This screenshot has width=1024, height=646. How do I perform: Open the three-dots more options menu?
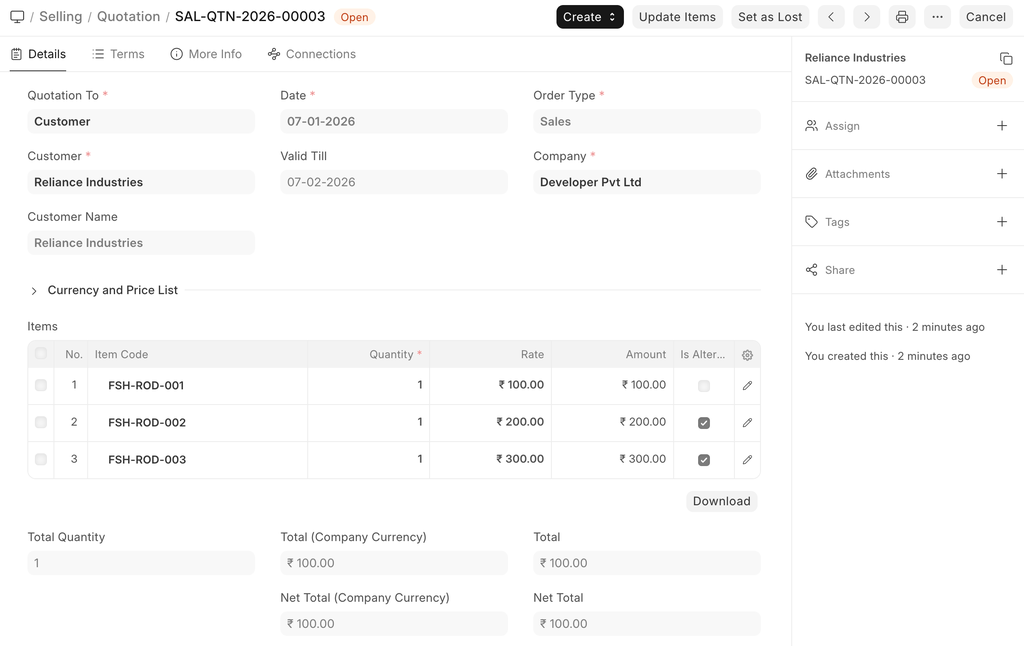pyautogui.click(x=937, y=17)
